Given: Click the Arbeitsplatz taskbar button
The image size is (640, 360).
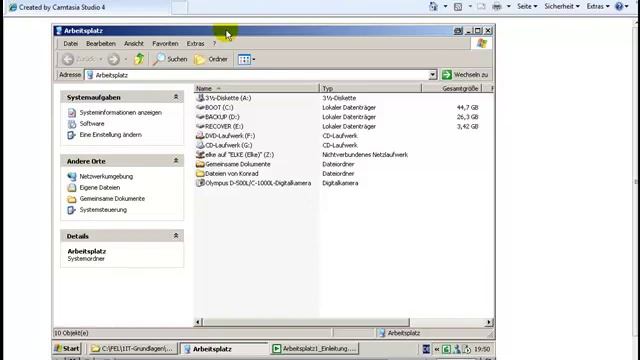Looking at the screenshot, I should tap(224, 349).
